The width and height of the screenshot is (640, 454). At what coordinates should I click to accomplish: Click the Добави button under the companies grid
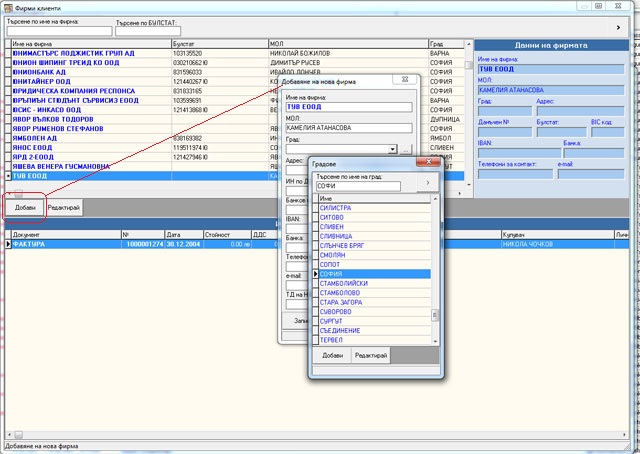[x=25, y=207]
